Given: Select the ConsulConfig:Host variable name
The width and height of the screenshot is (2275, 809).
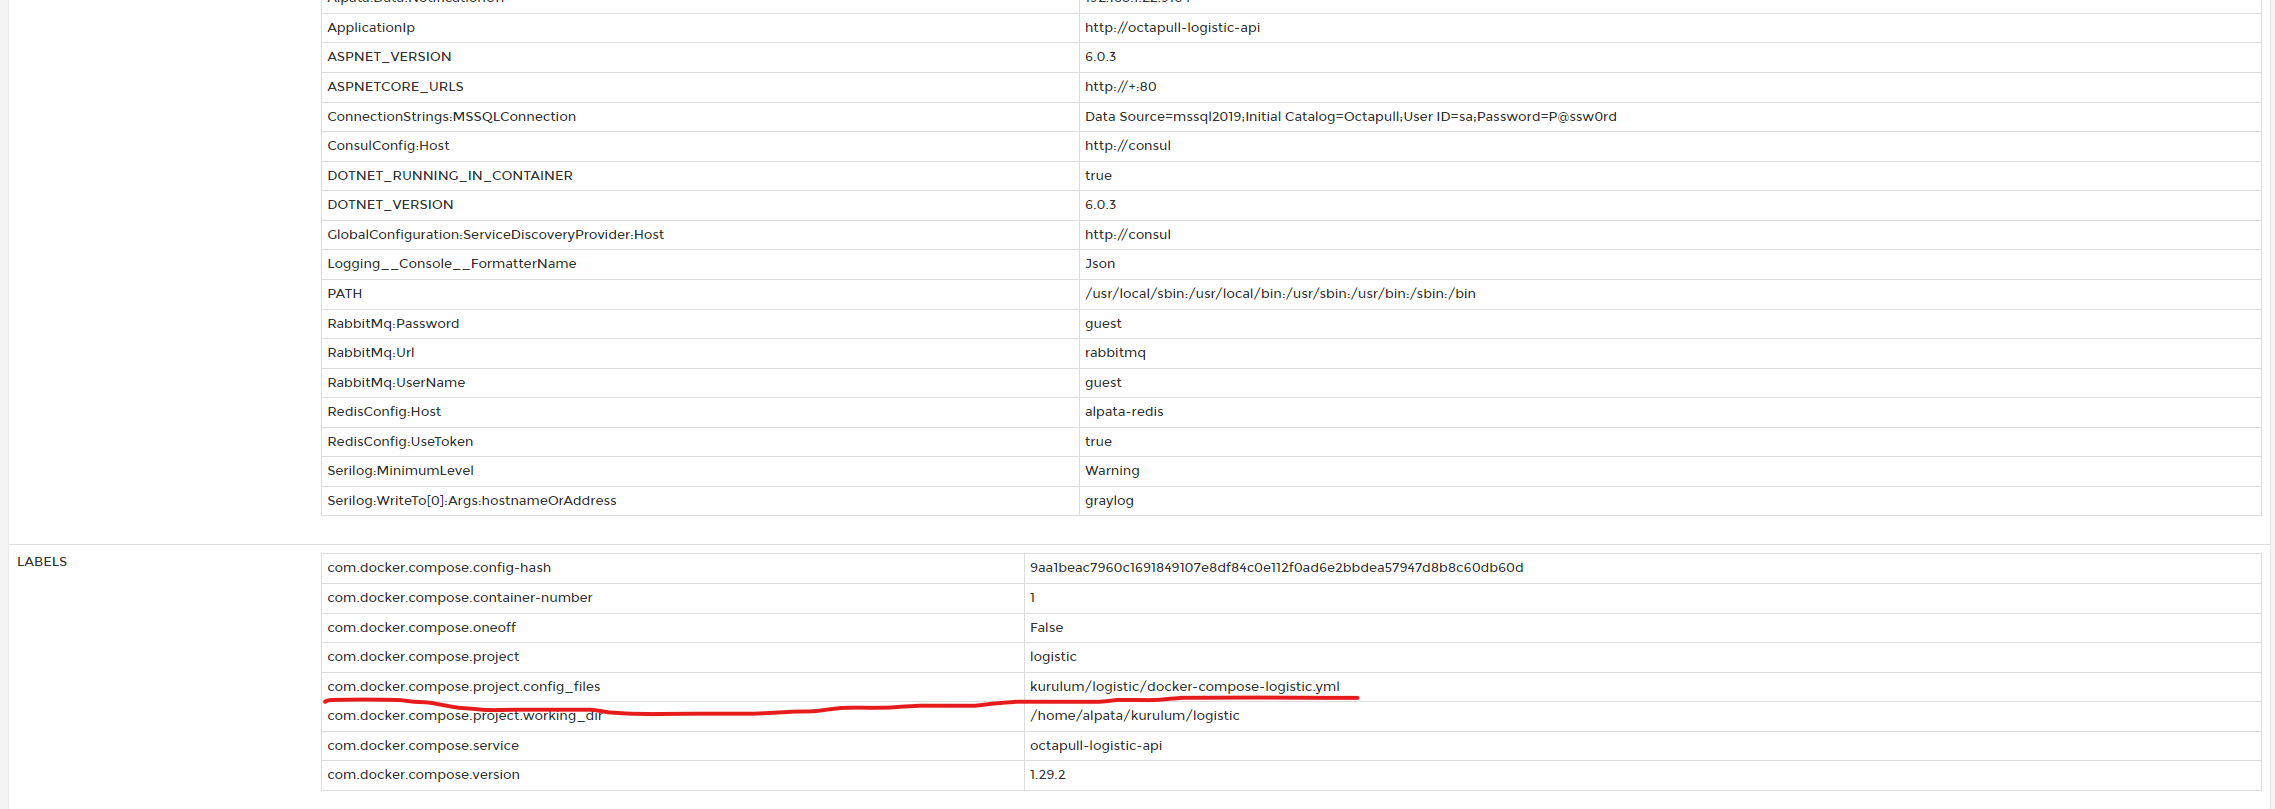Looking at the screenshot, I should tap(388, 146).
